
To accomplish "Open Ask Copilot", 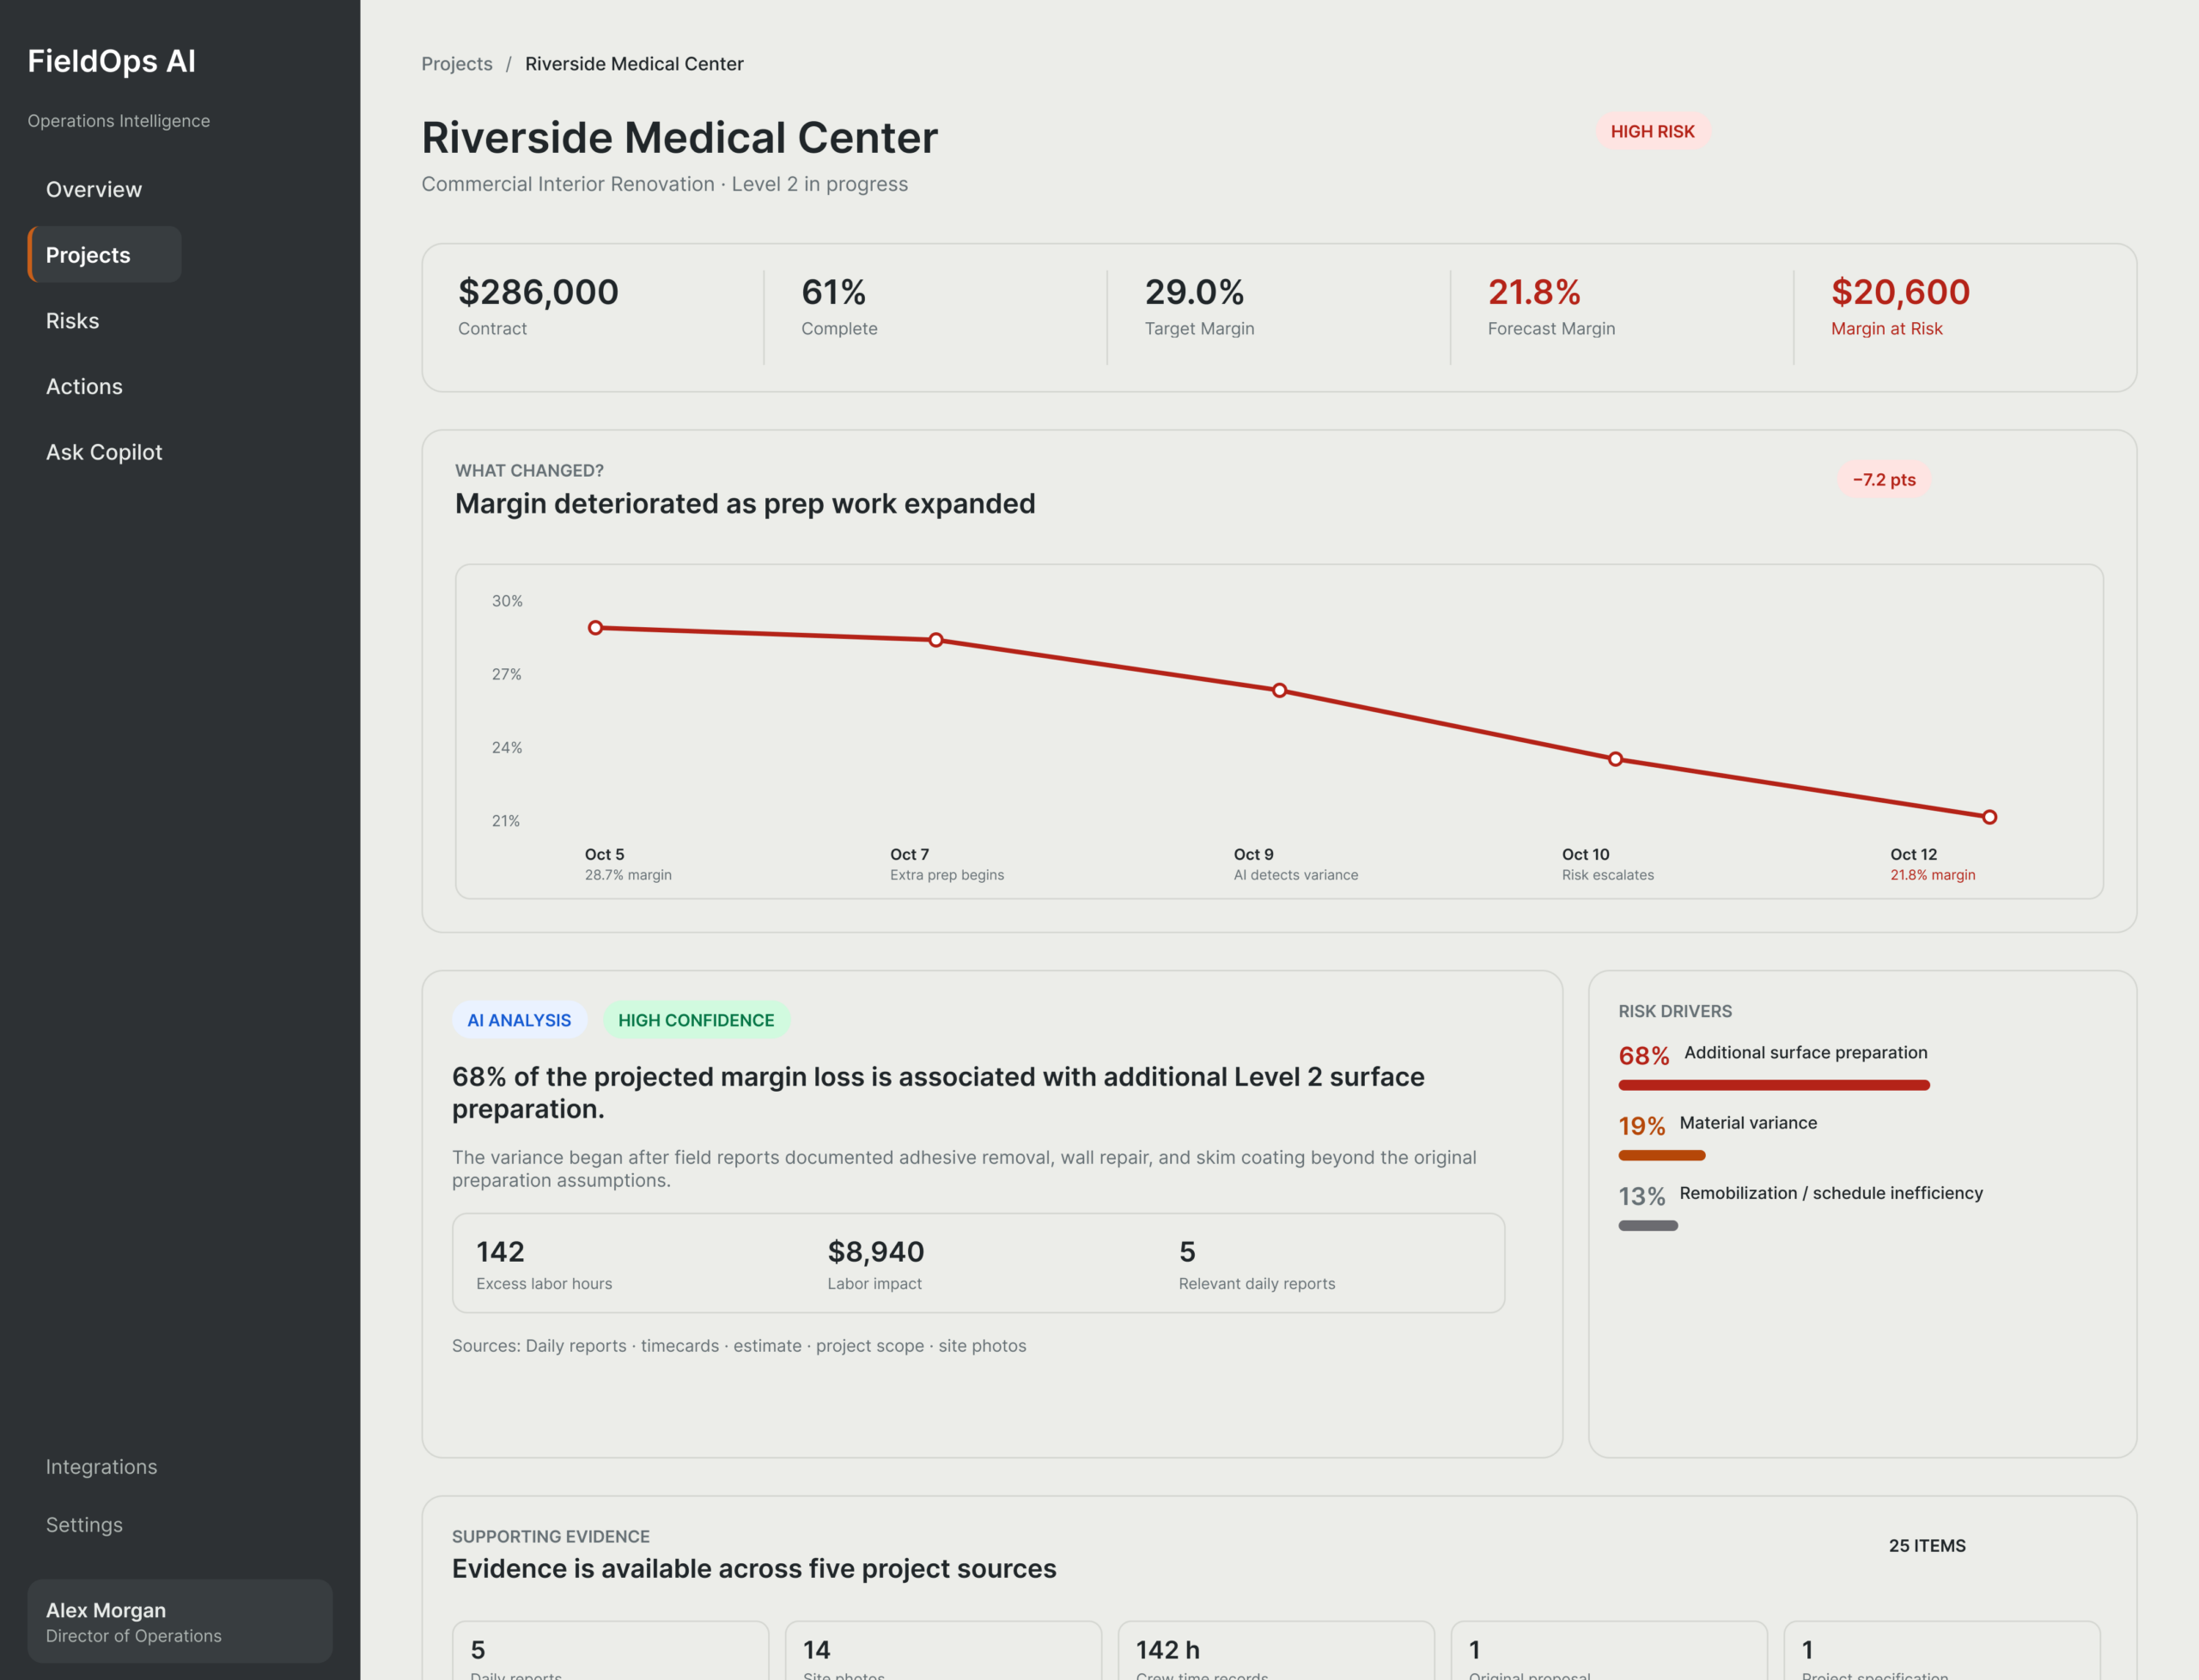I will [104, 452].
